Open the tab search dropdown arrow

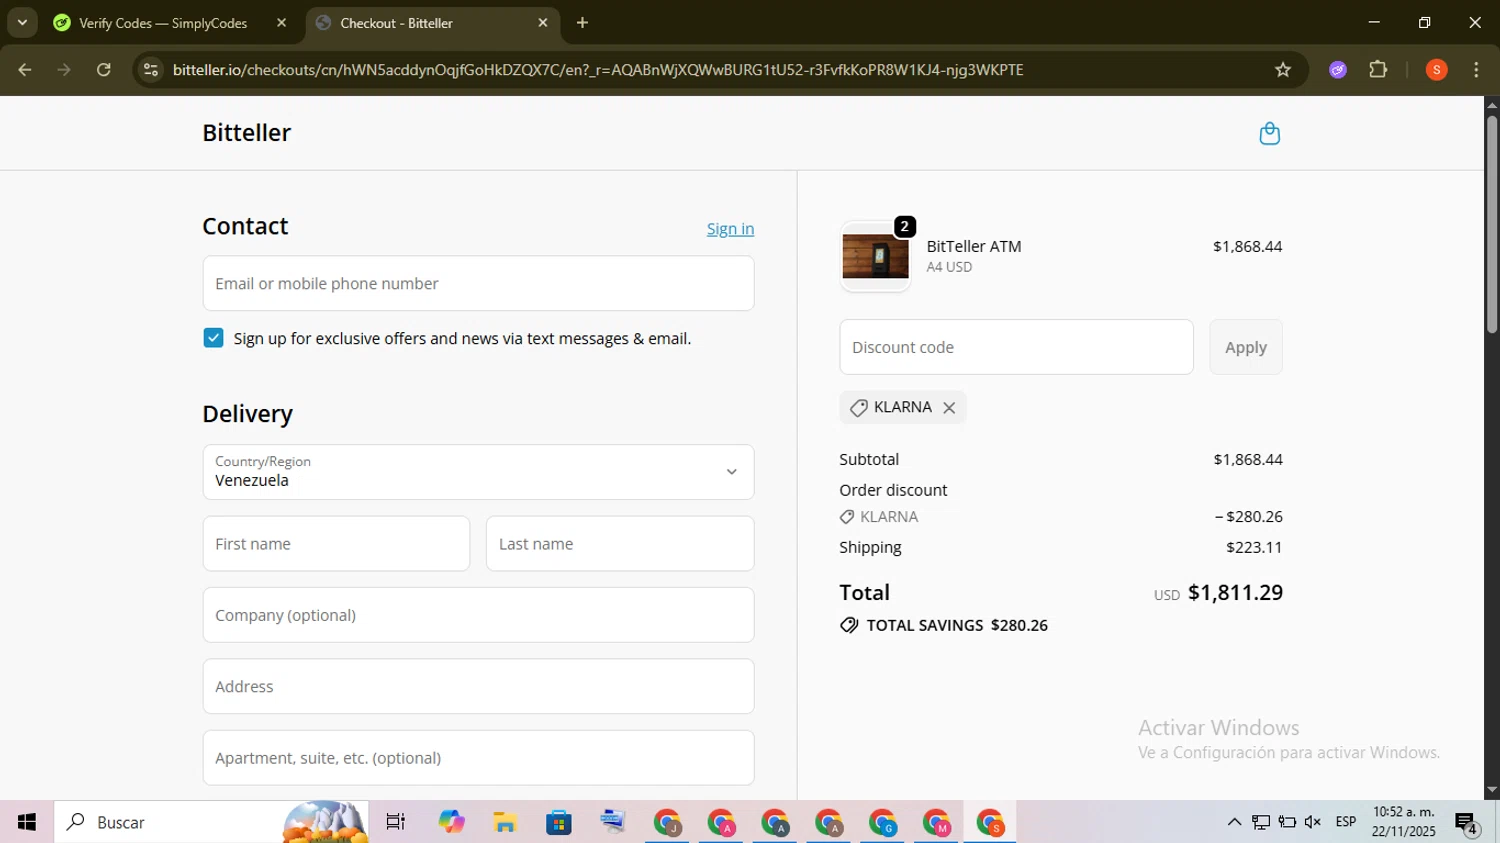(22, 22)
